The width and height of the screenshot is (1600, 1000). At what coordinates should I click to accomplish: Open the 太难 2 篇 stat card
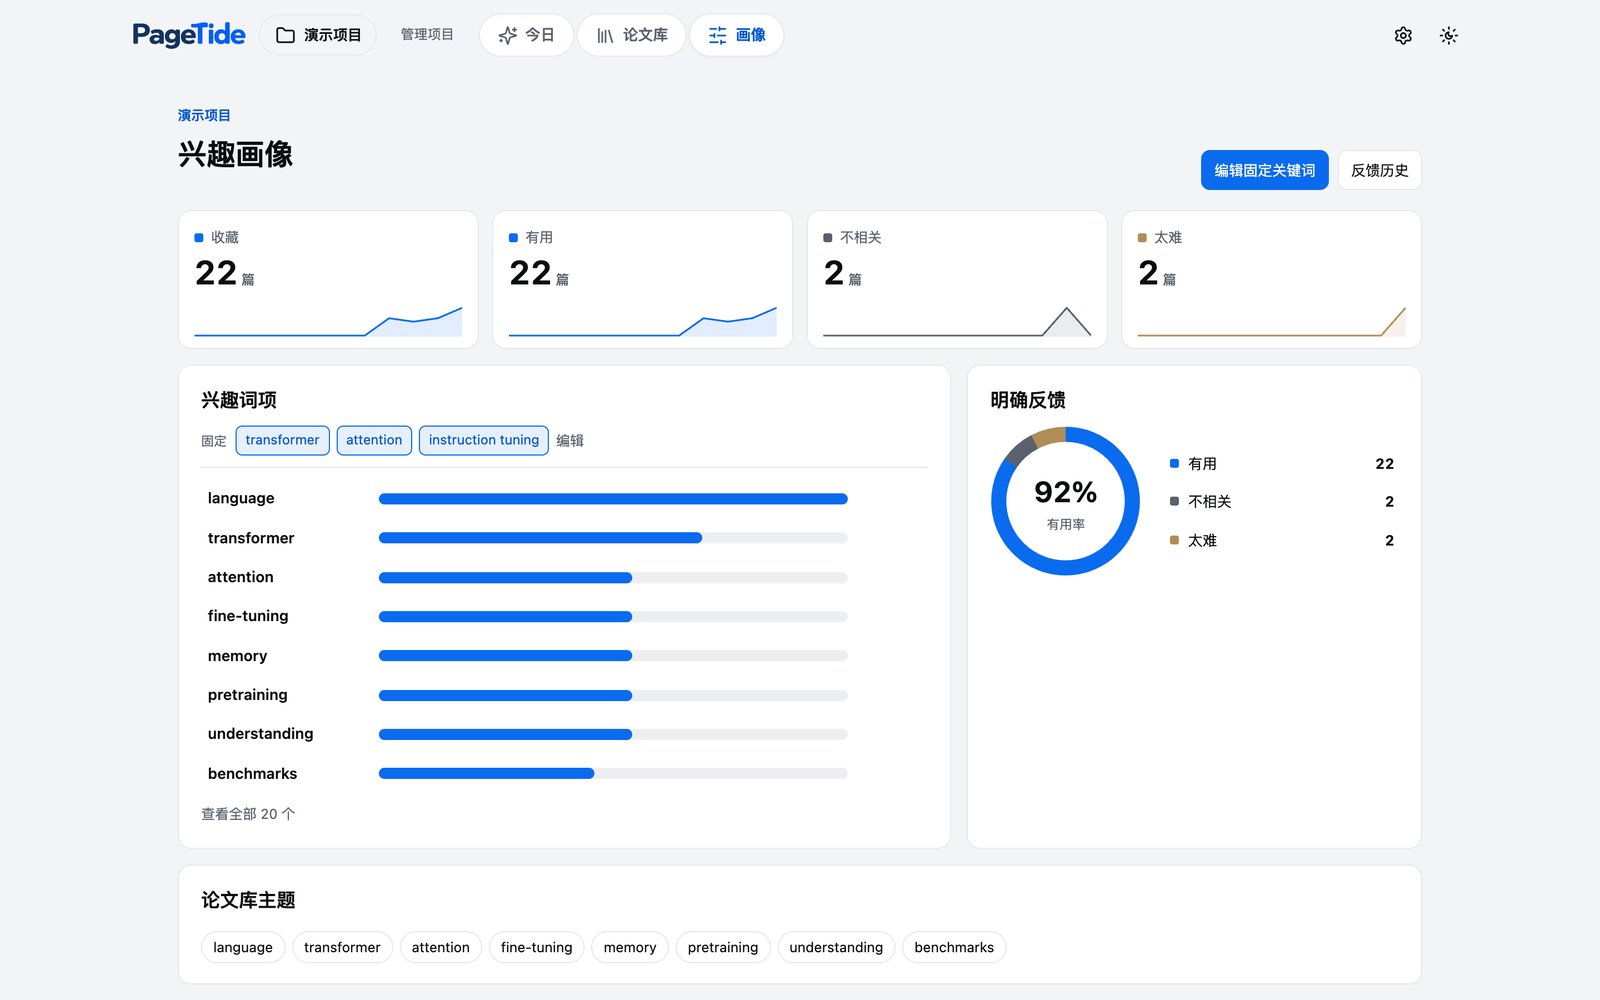[1271, 279]
